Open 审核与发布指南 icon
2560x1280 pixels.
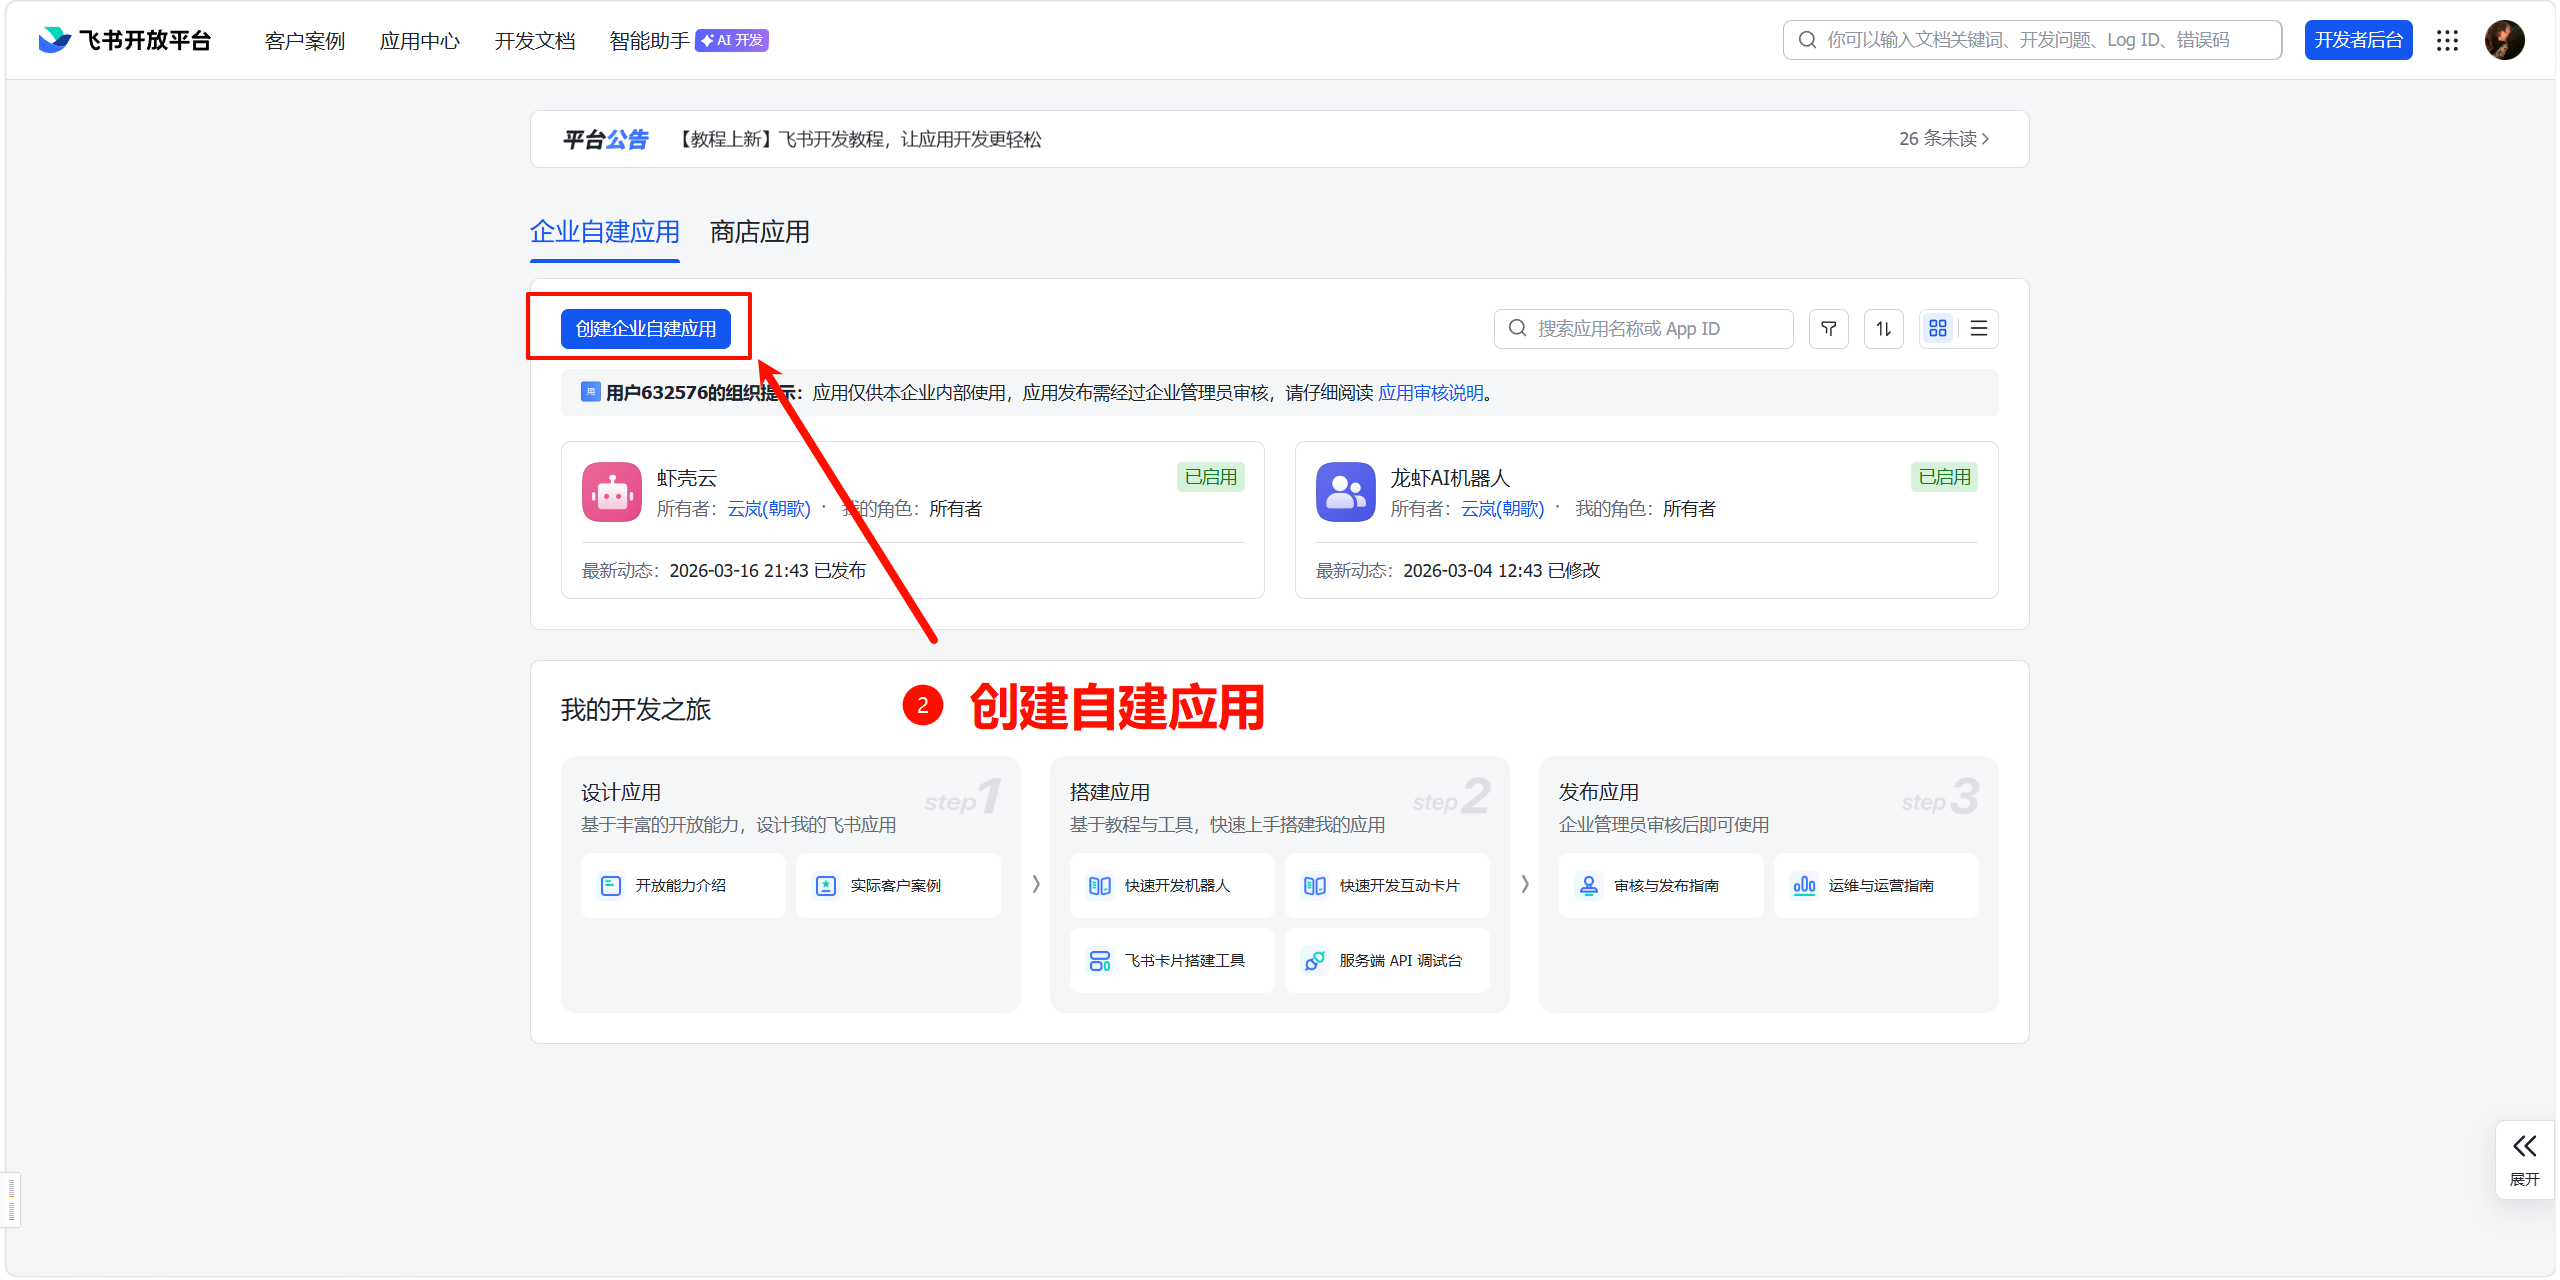1587,885
